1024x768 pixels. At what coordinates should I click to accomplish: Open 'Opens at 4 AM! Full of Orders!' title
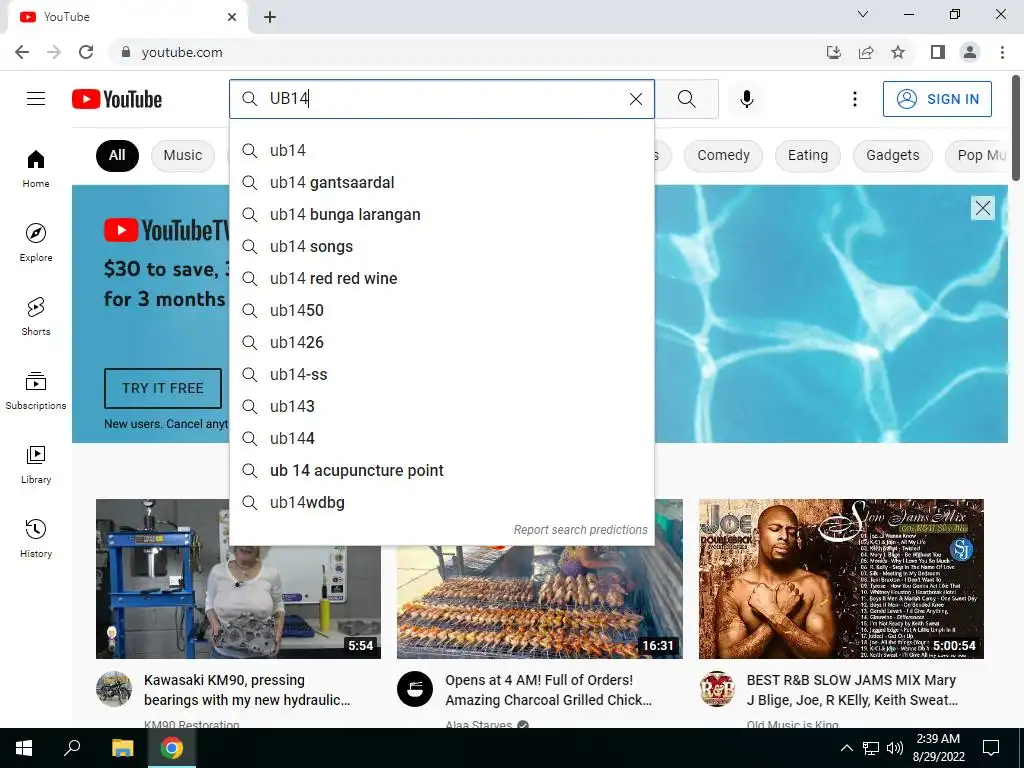point(549,690)
